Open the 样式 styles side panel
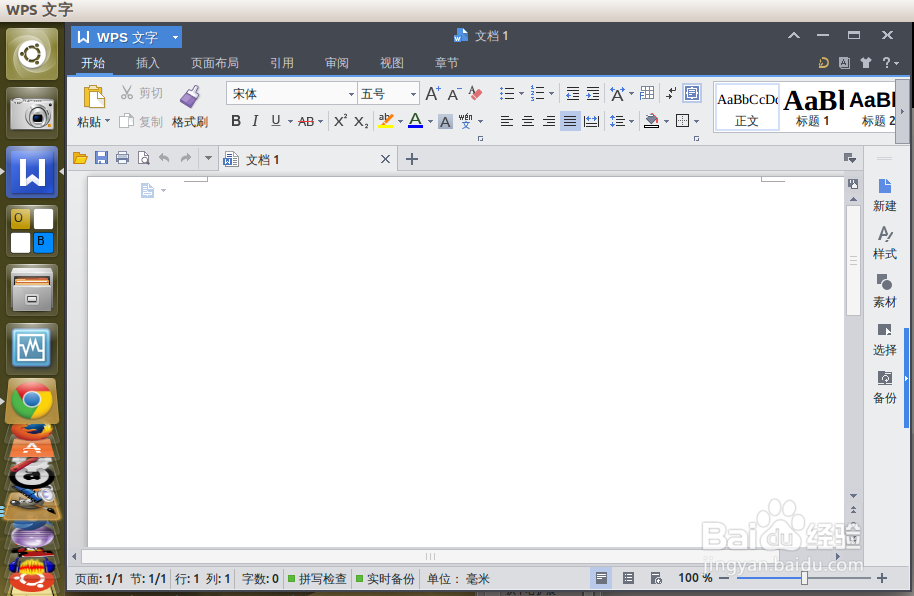914x596 pixels. [884, 243]
